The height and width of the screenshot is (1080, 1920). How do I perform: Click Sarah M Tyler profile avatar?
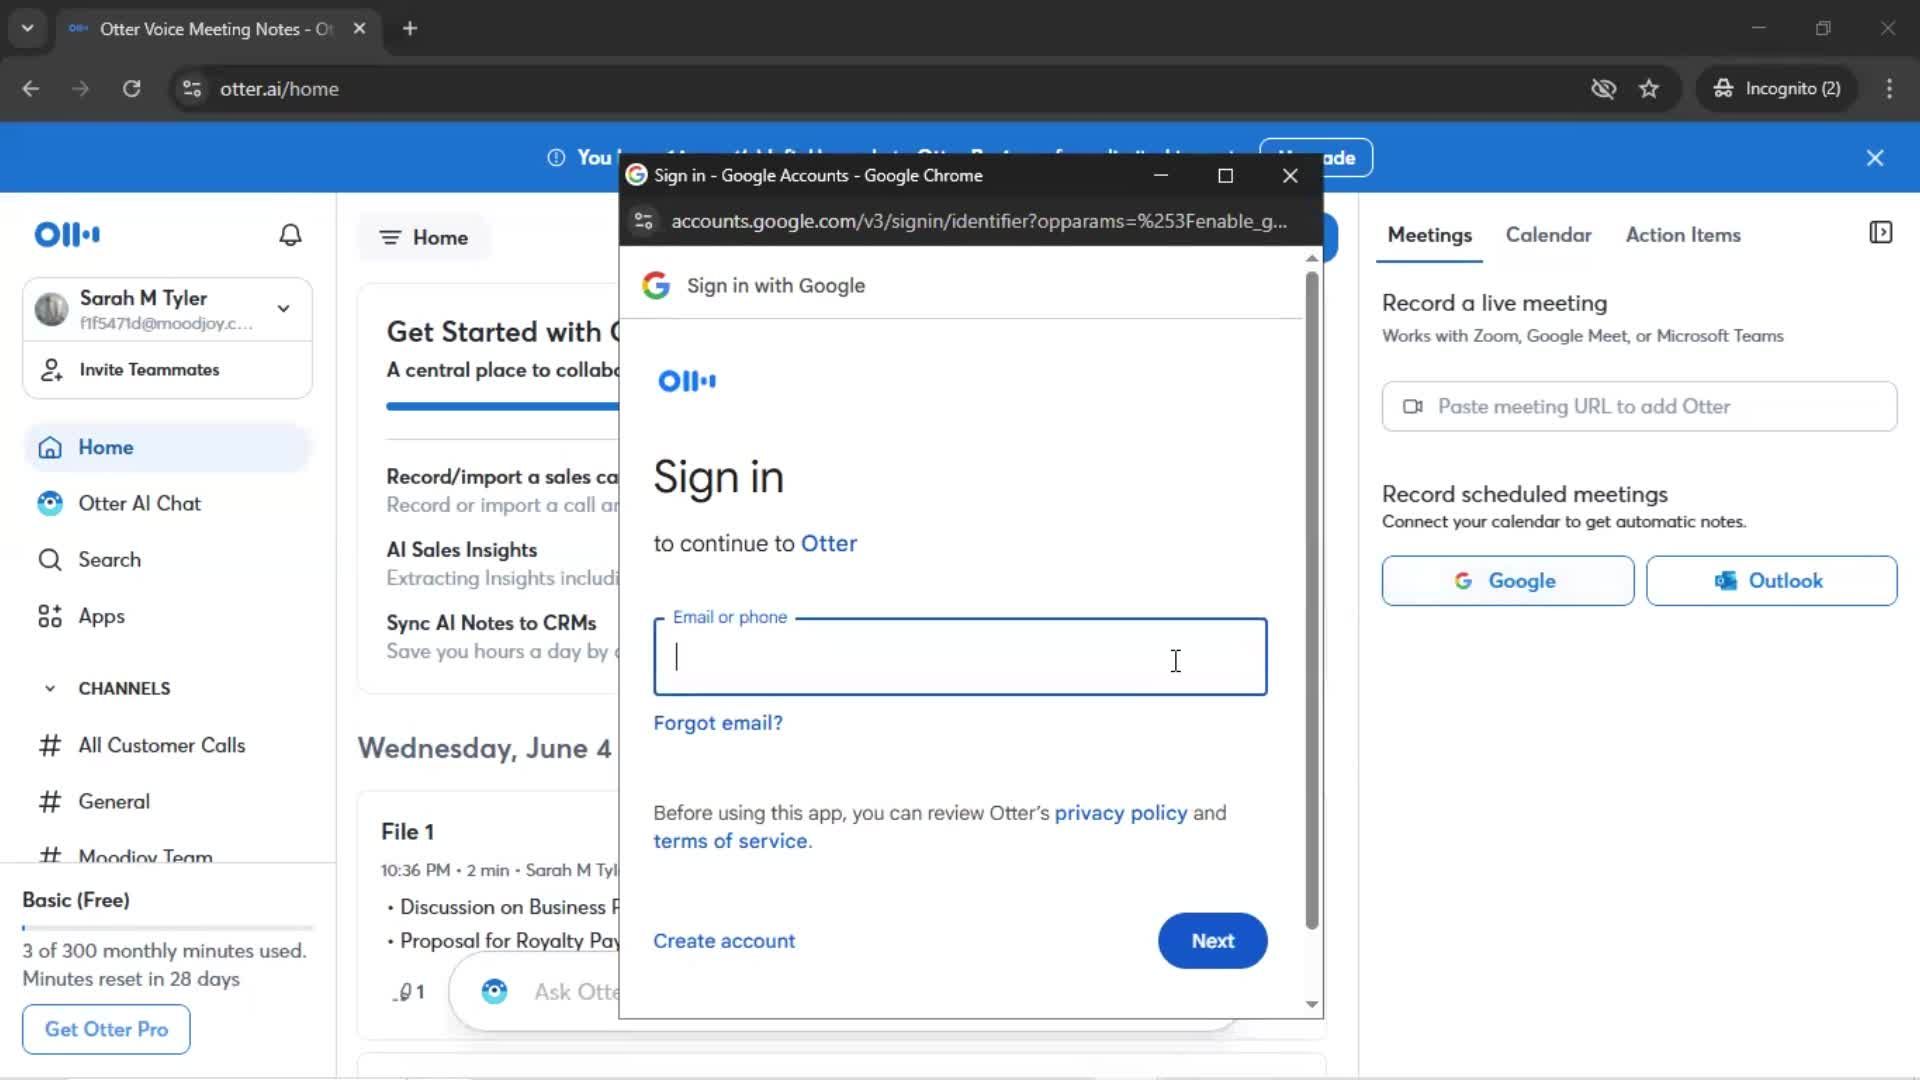(51, 309)
